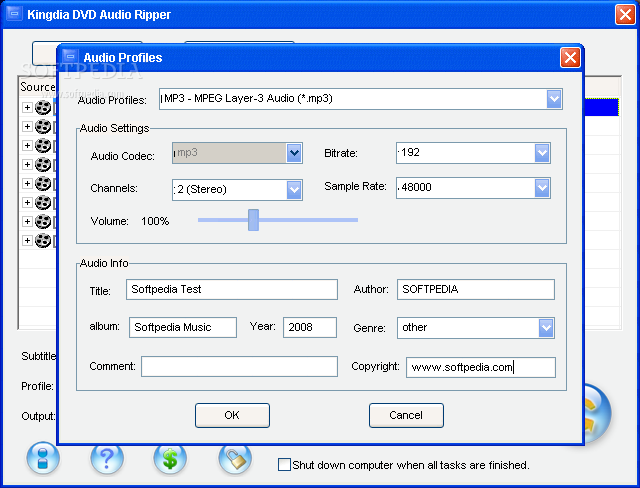The height and width of the screenshot is (488, 640).
Task: Open the Sample Rate dropdown showing 48000
Action: click(x=542, y=188)
